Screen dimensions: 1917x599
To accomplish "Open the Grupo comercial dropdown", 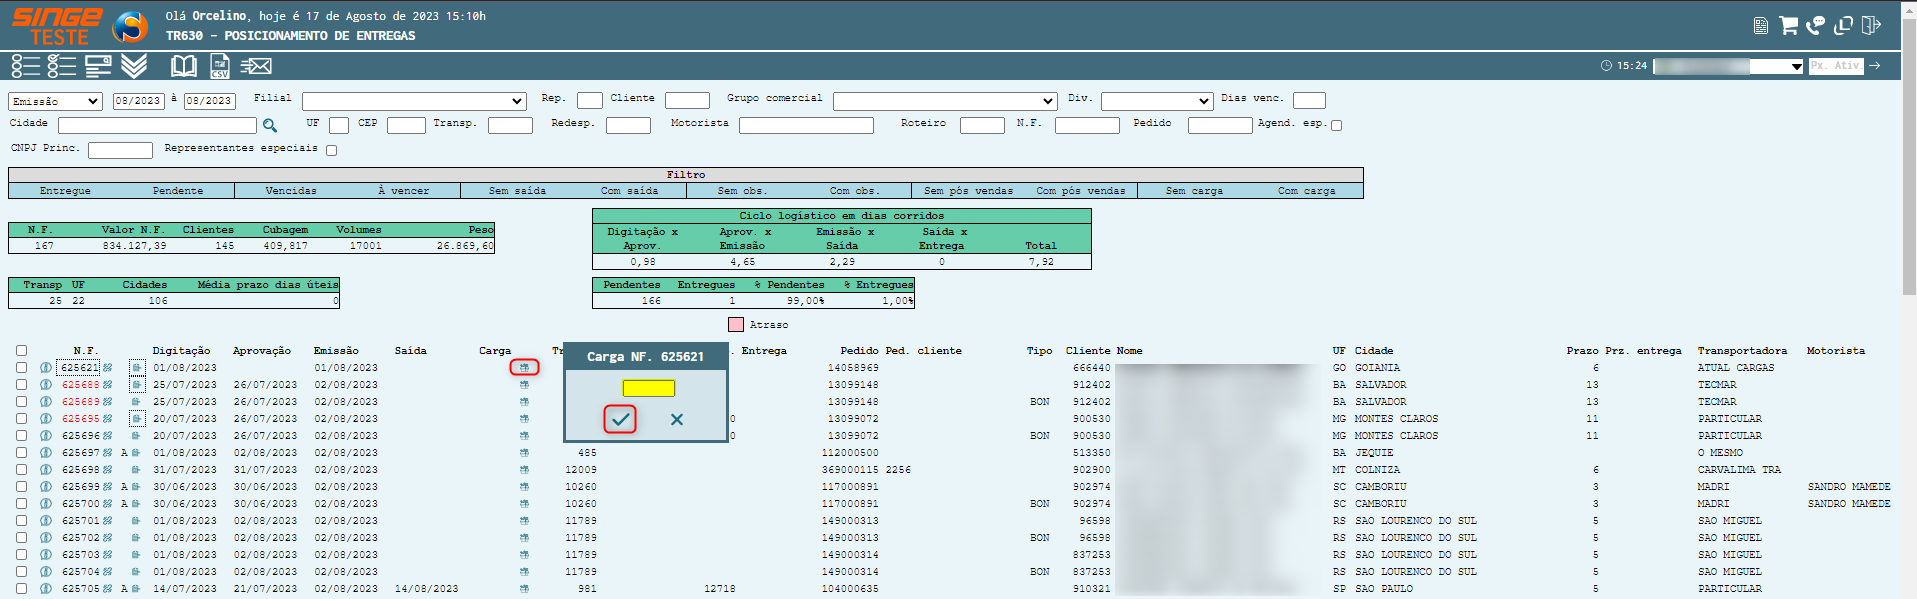I will 945,101.
